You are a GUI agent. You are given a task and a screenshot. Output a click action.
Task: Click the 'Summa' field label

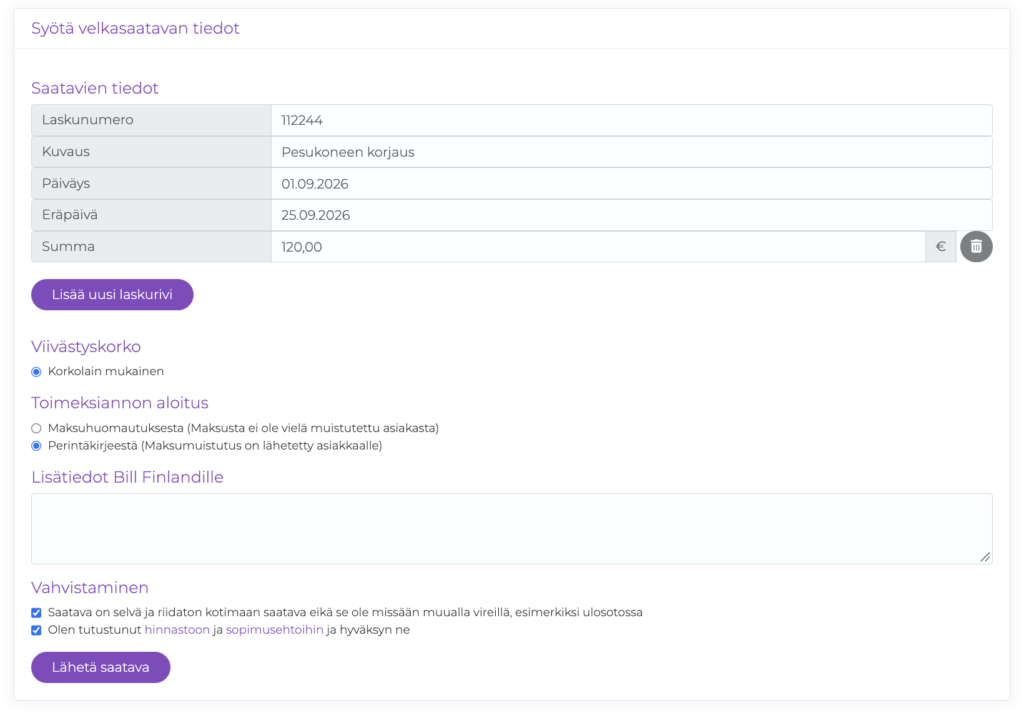[x=69, y=246]
